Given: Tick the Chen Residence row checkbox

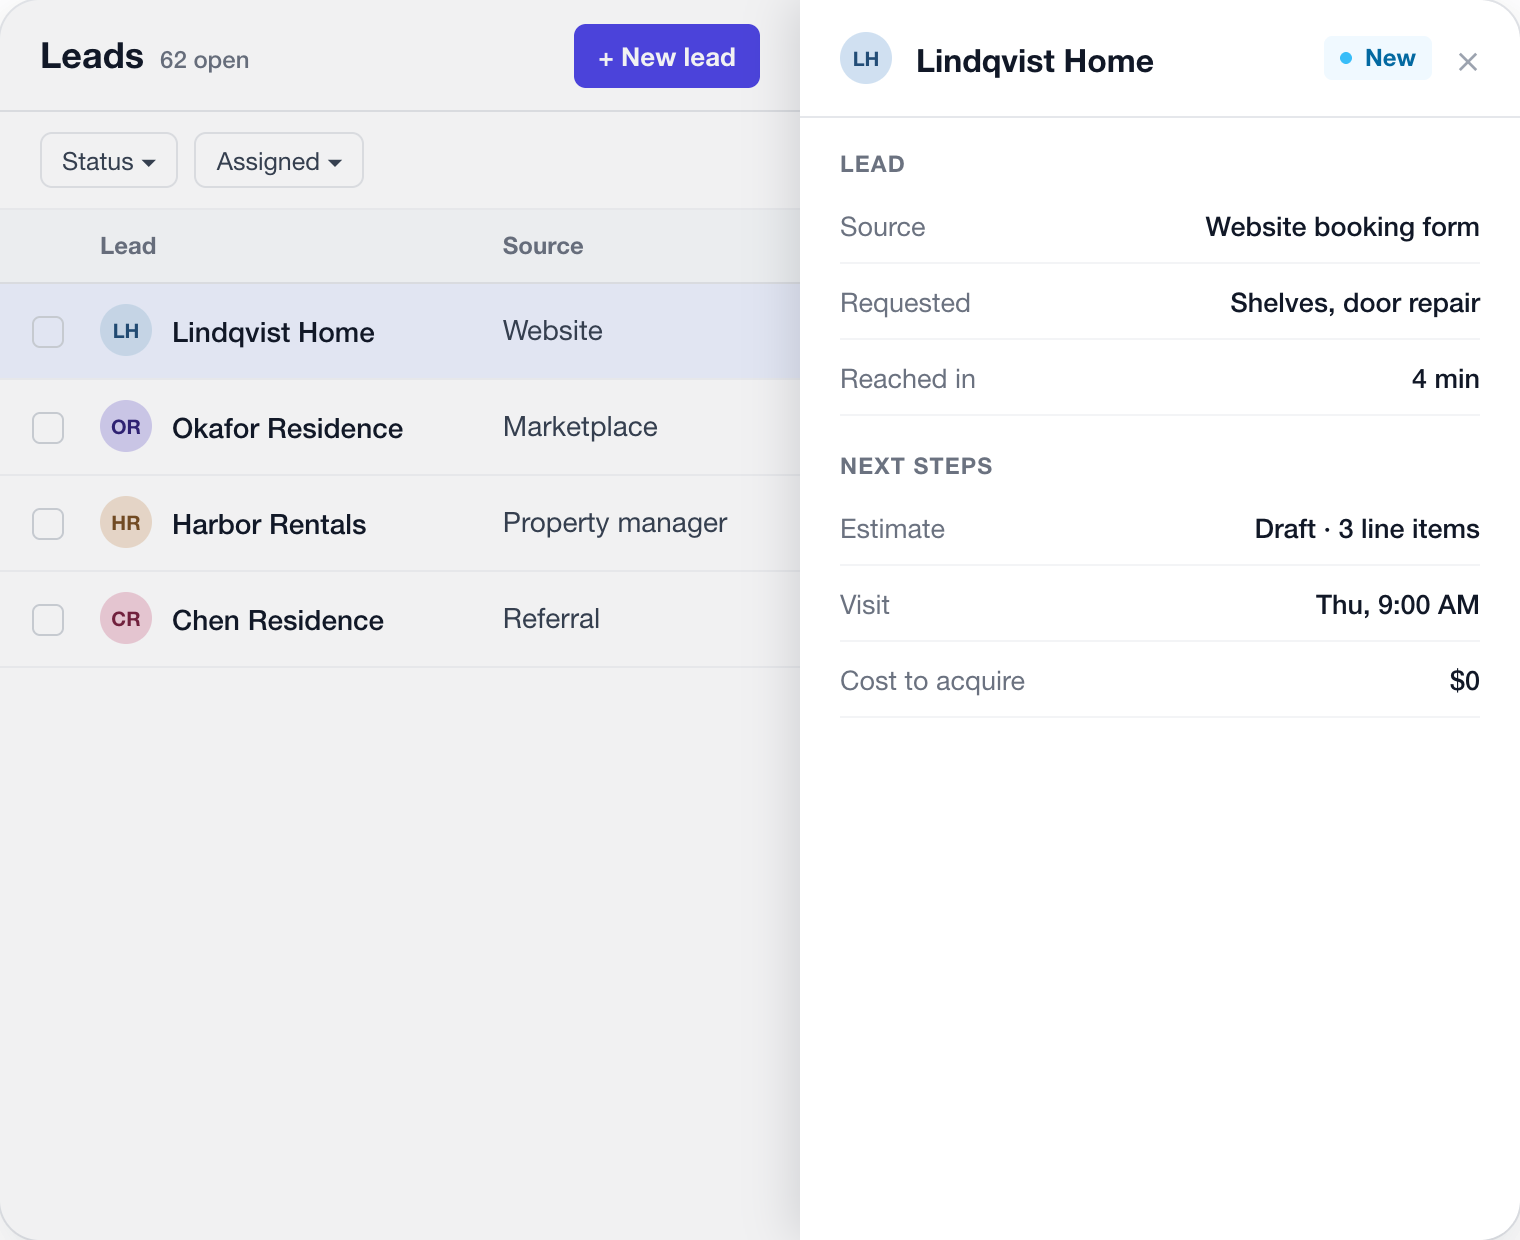Looking at the screenshot, I should pos(48,620).
